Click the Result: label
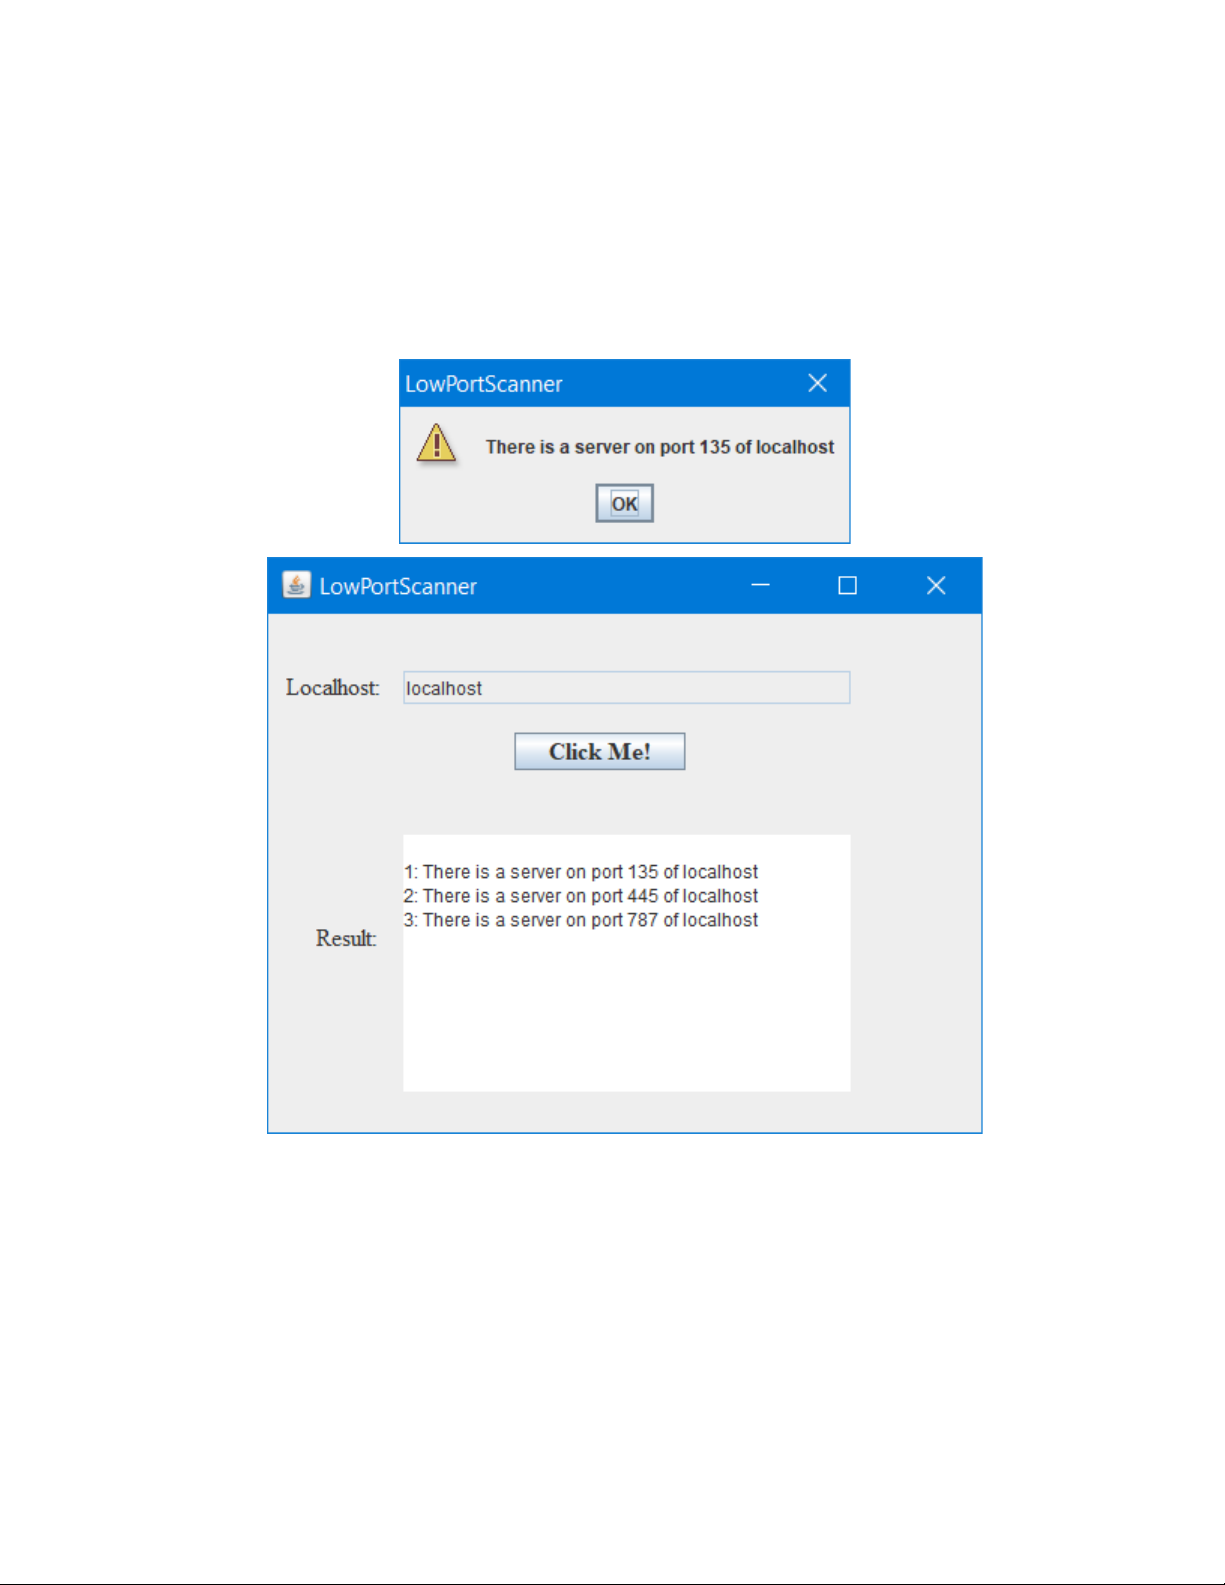The width and height of the screenshot is (1225, 1585). click(346, 938)
